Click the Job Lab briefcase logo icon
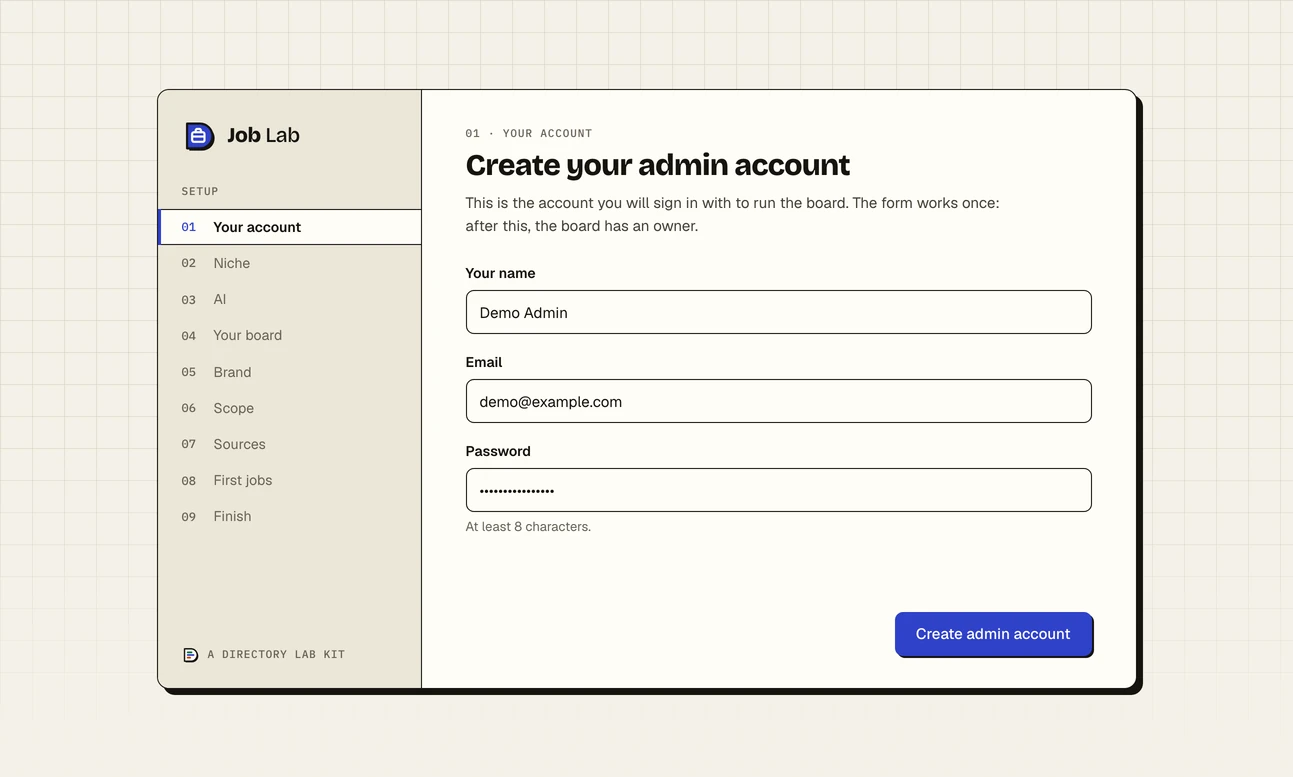Image resolution: width=1293 pixels, height=777 pixels. click(199, 135)
